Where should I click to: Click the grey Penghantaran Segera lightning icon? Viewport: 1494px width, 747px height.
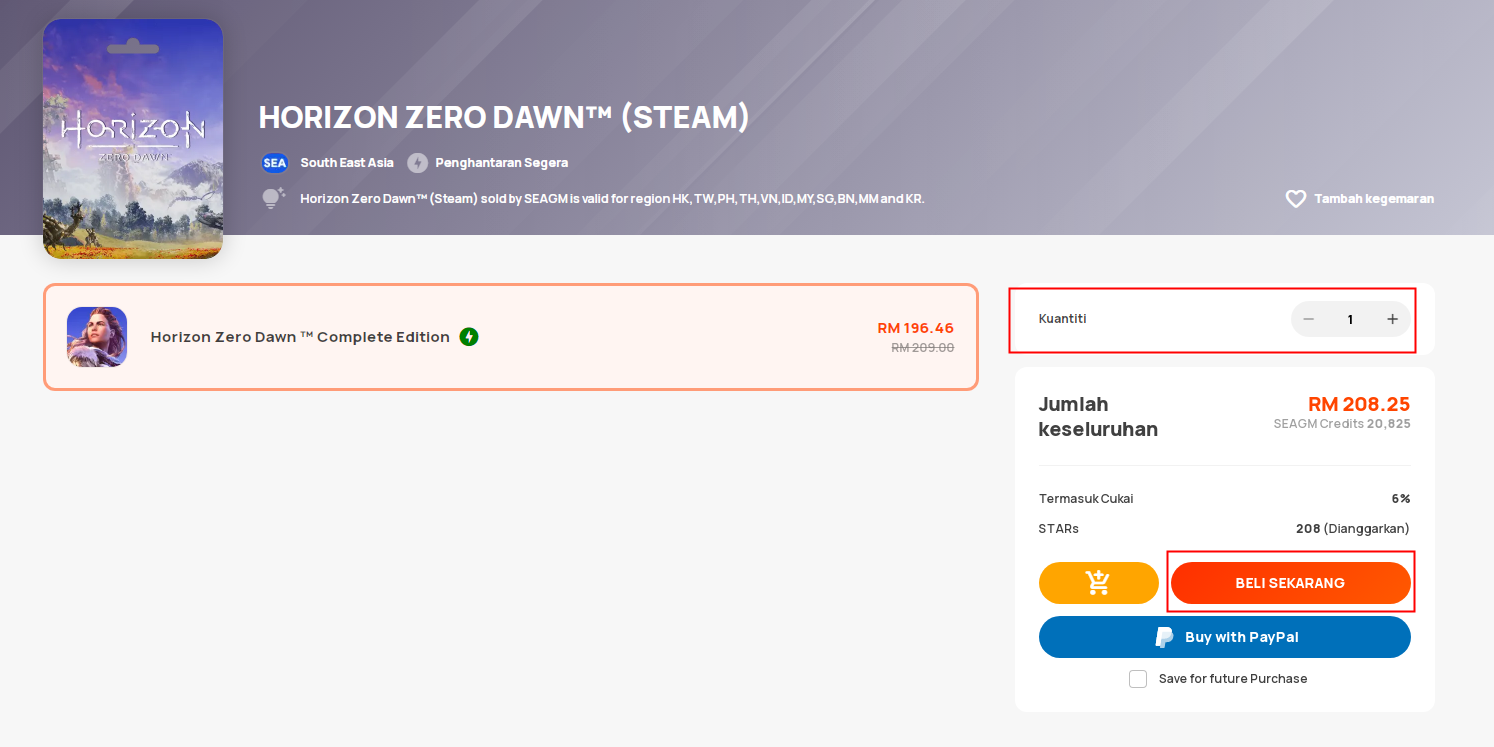pos(417,163)
